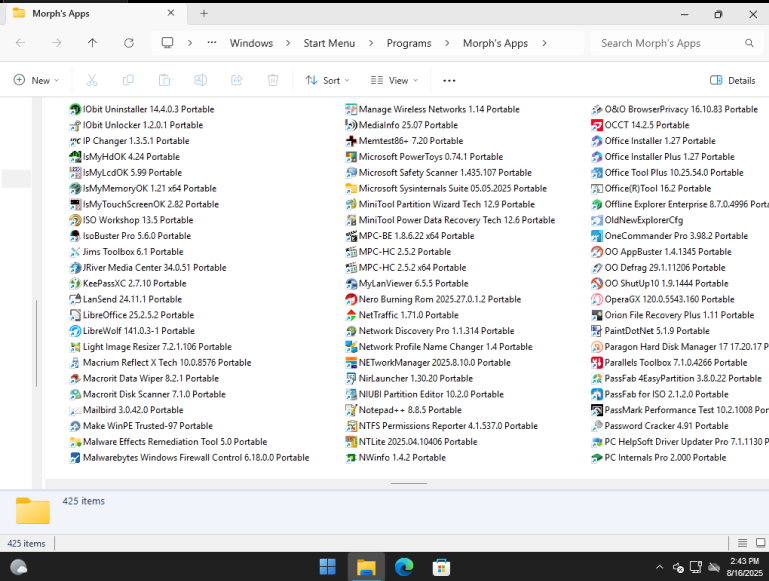The width and height of the screenshot is (769, 581).
Task: Click the Copy icon in toolbar
Action: tap(128, 80)
